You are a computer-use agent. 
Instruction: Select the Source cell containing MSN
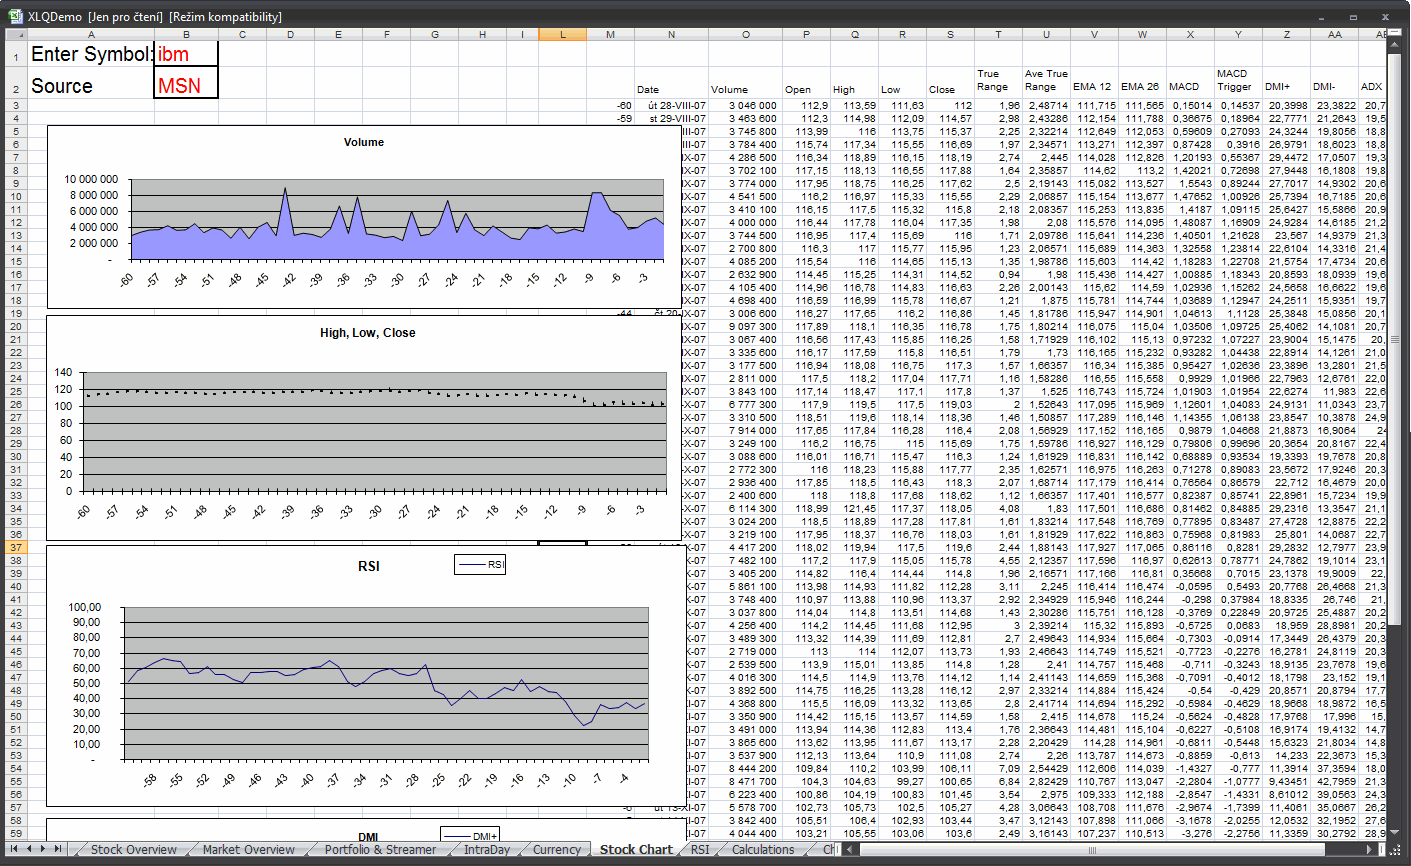[x=186, y=85]
